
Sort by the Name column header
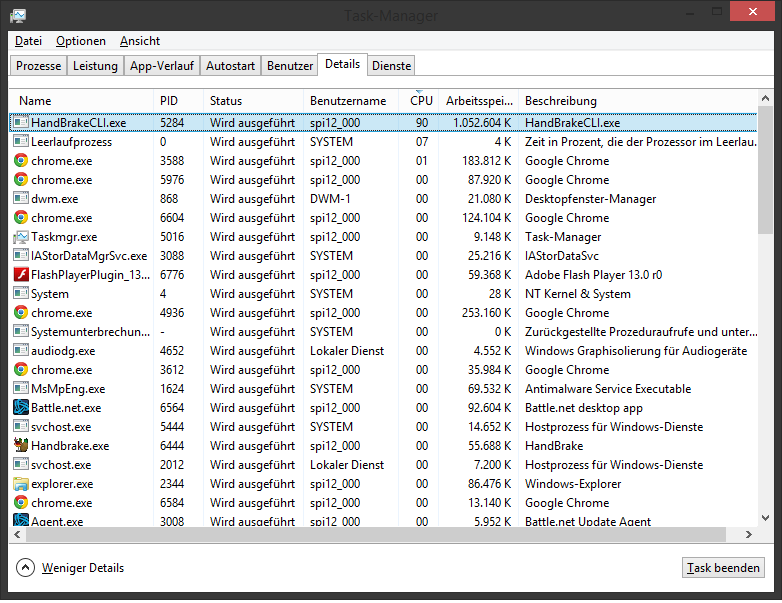click(81, 101)
